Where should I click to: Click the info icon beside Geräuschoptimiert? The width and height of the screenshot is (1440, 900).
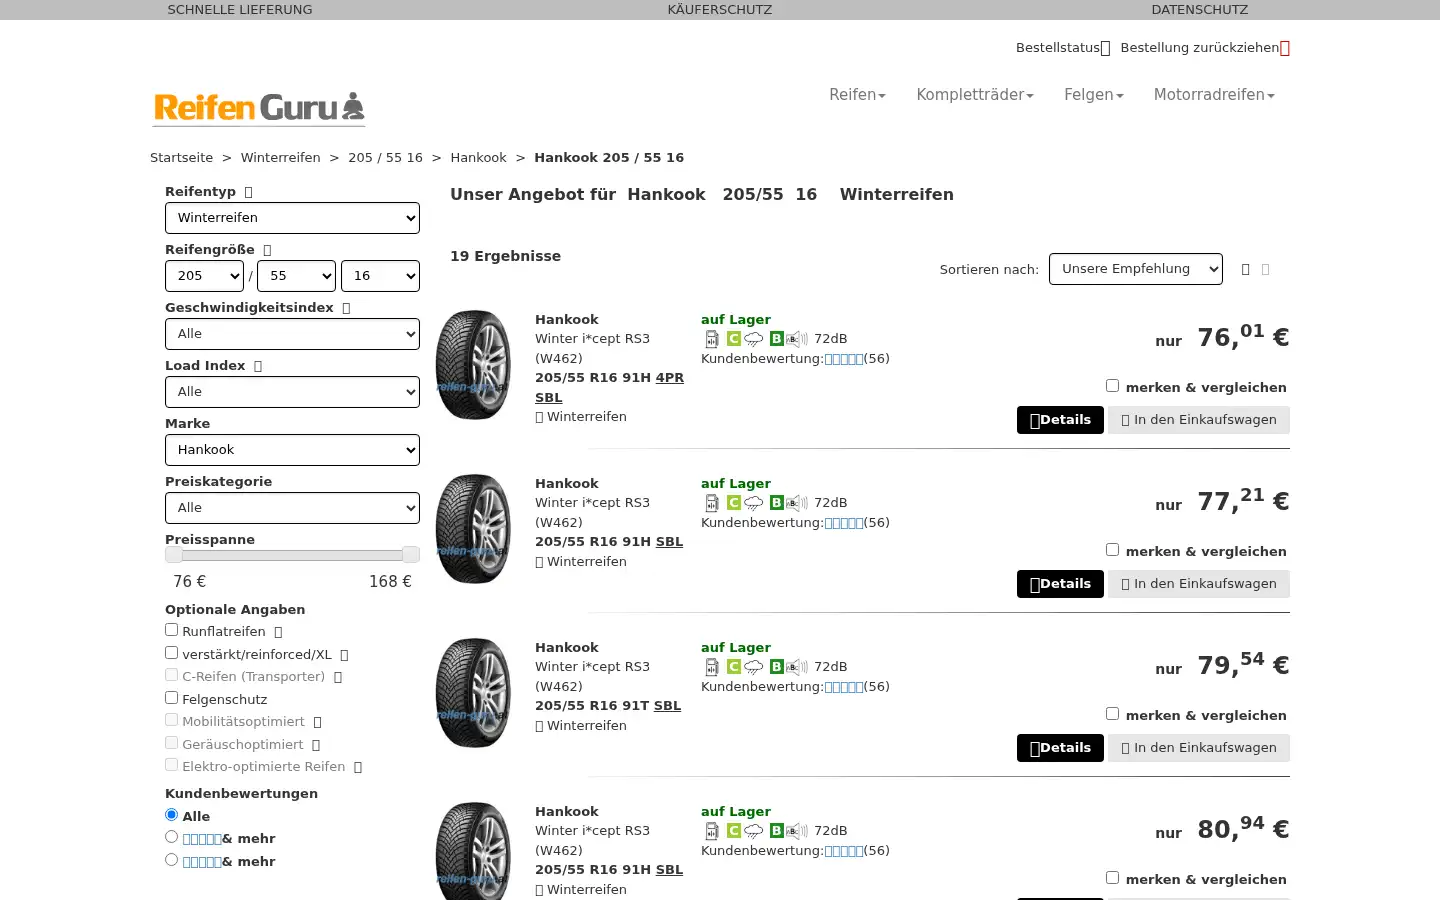[x=316, y=745]
